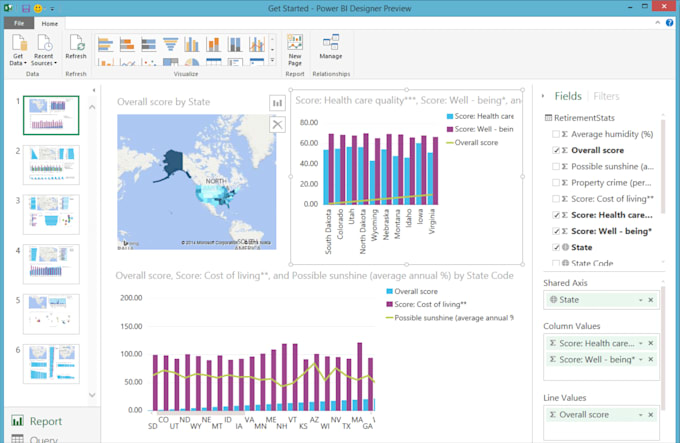Image resolution: width=680 pixels, height=443 pixels.
Task: Uncheck the Score: Health care field
Action: [556, 215]
